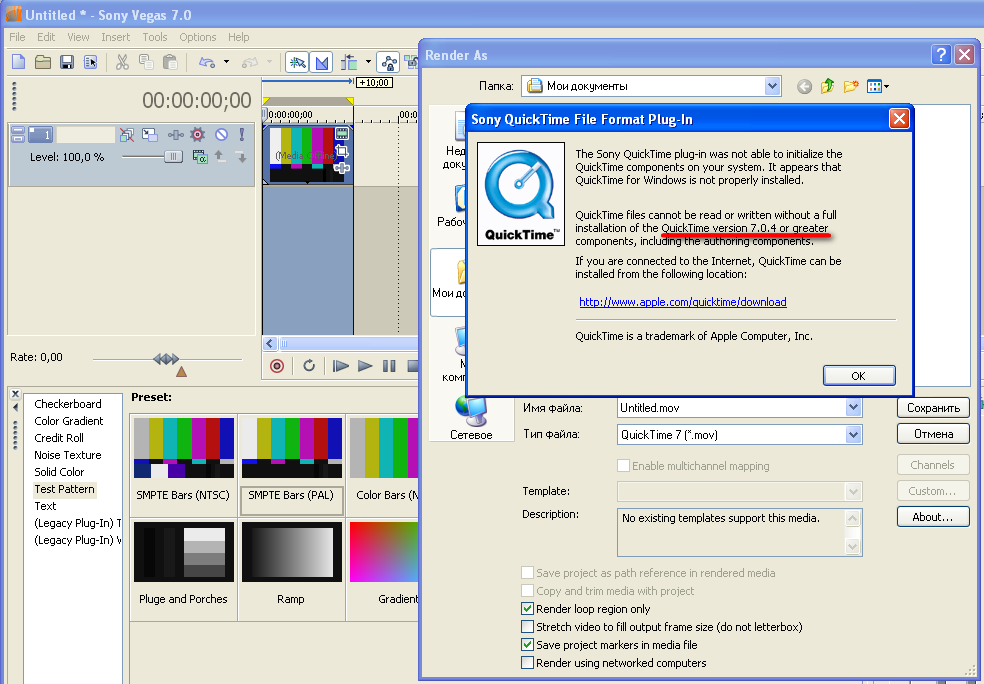This screenshot has width=984, height=684.
Task: Enable Stretch video to fill output frame
Action: coord(528,626)
